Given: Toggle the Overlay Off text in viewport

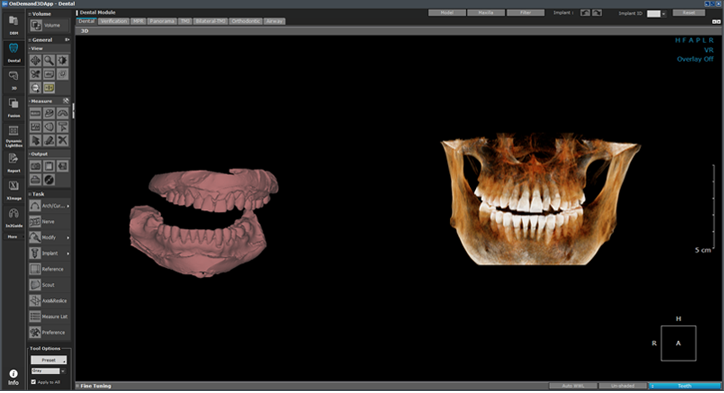Looking at the screenshot, I should pos(695,59).
